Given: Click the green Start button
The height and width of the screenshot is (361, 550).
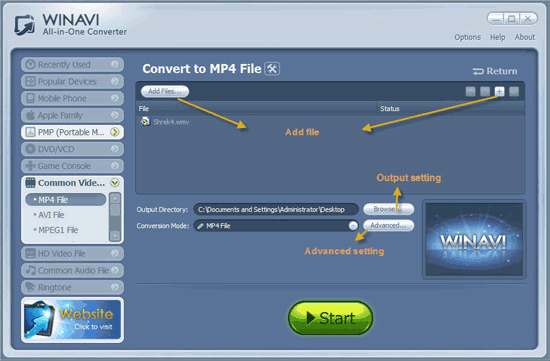Looking at the screenshot, I should [x=330, y=318].
